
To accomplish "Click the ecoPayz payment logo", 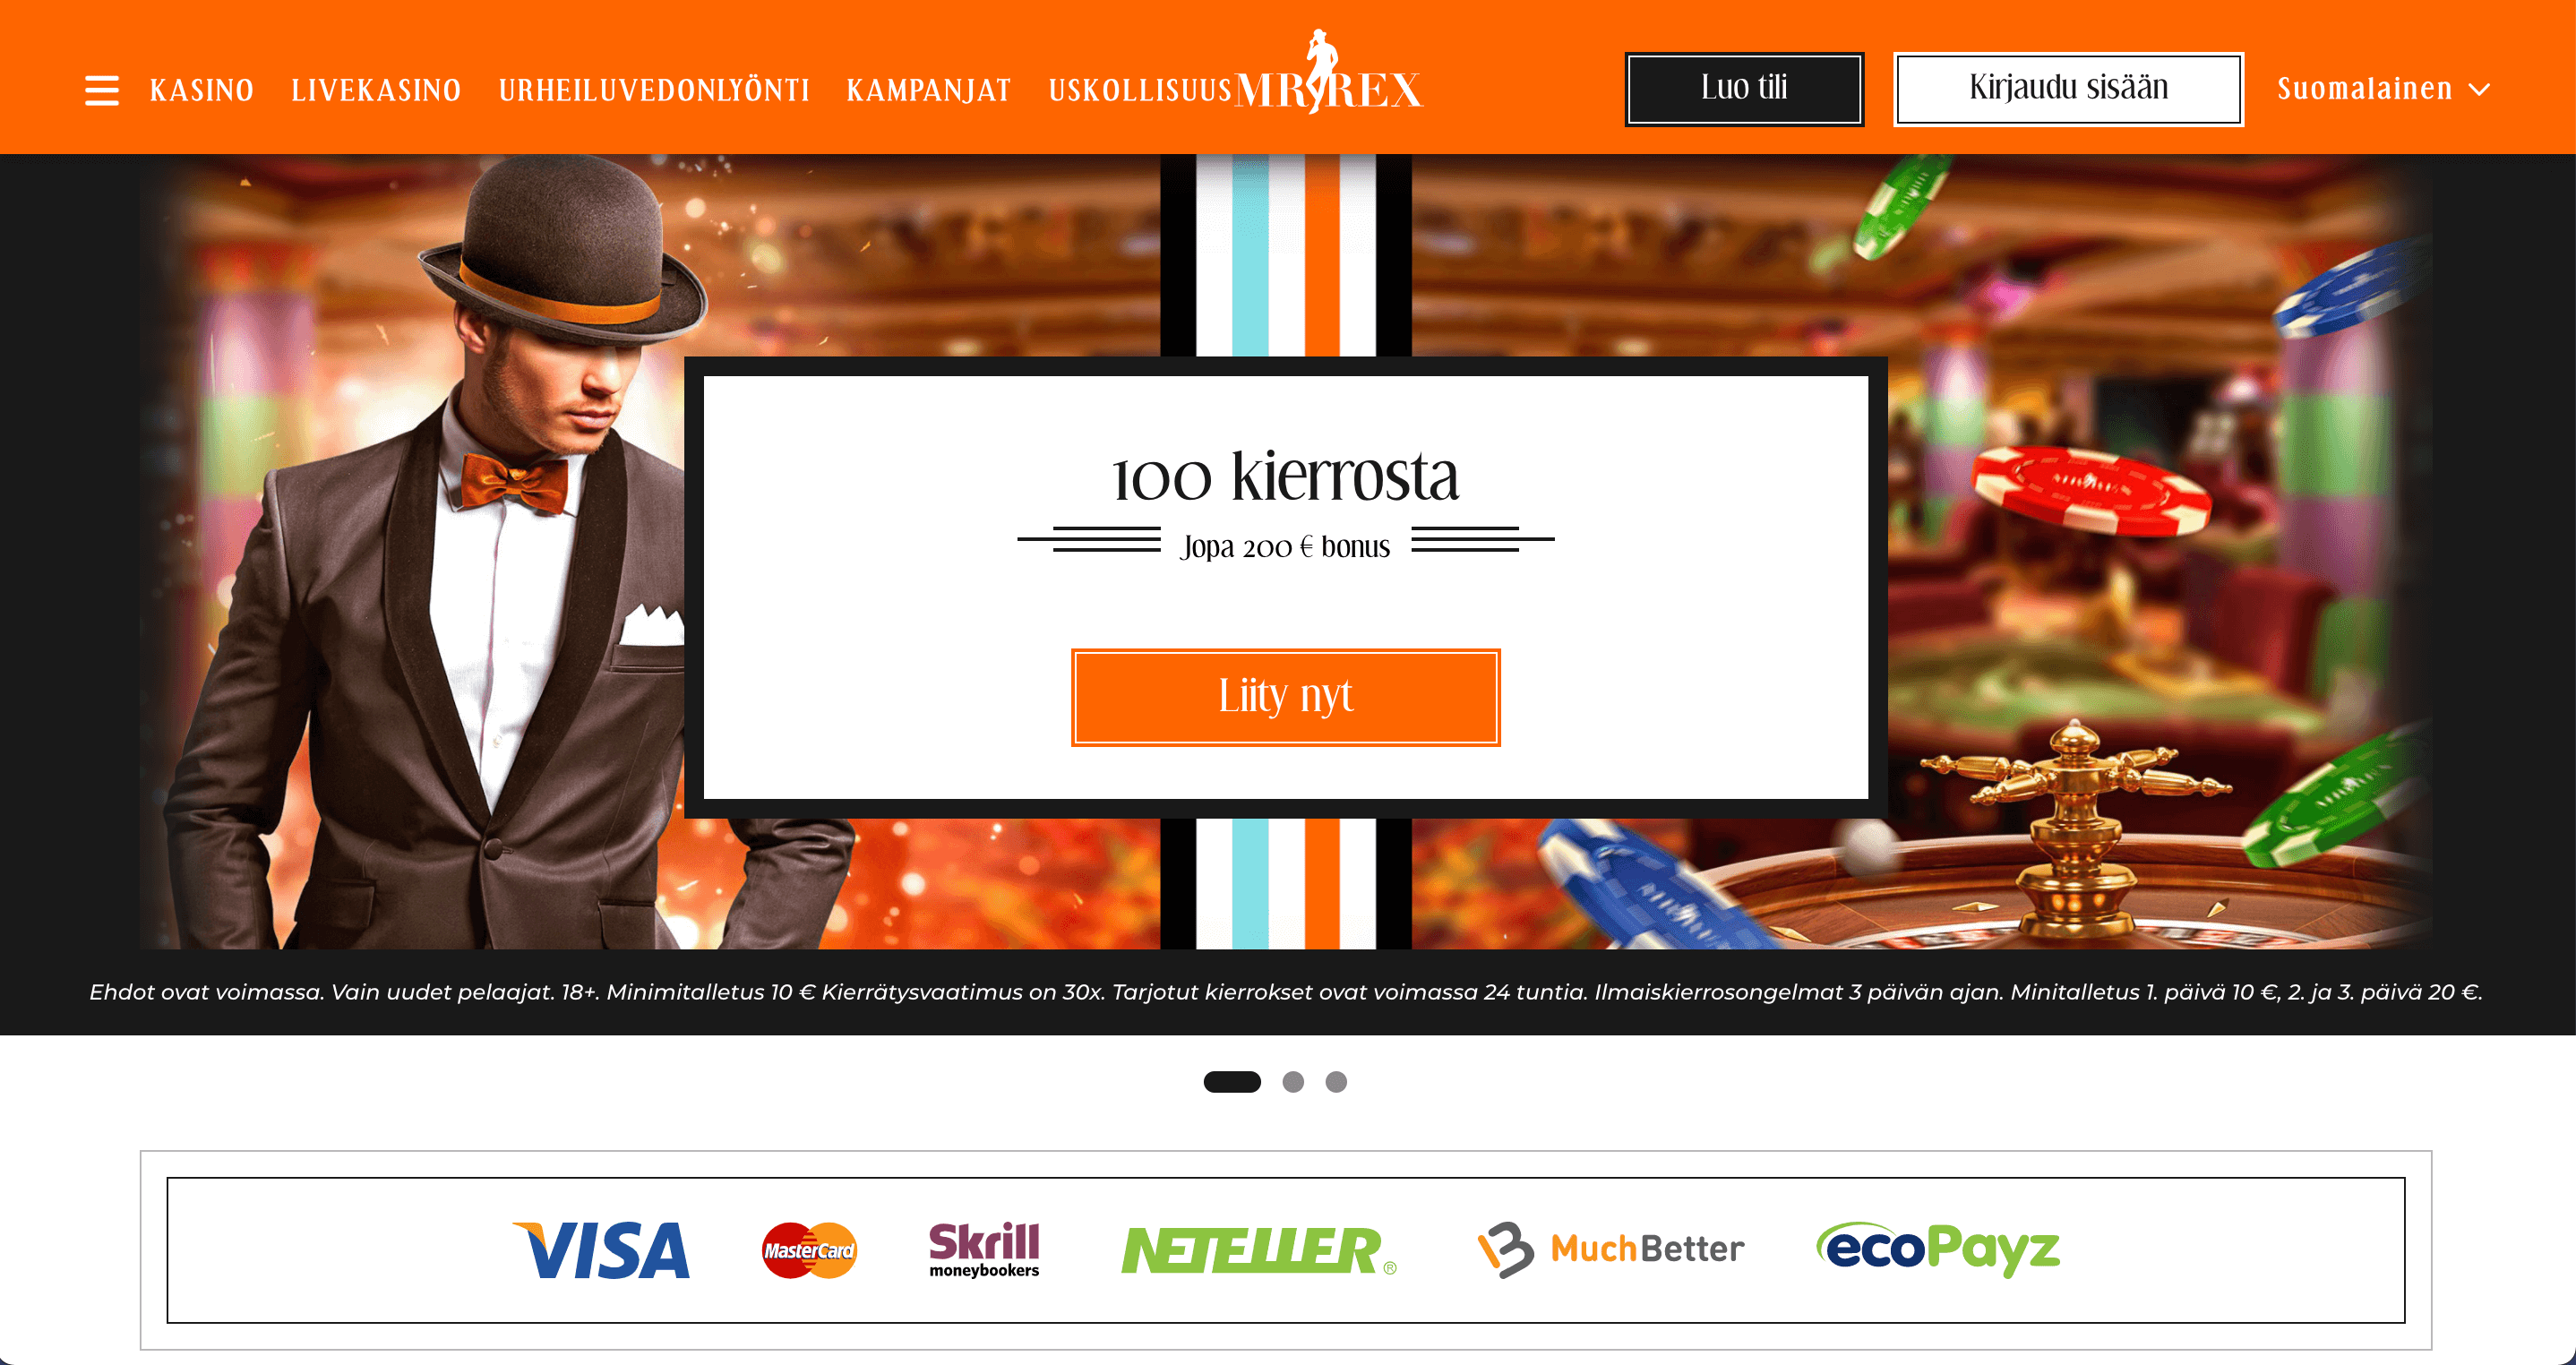I will click(x=1938, y=1249).
